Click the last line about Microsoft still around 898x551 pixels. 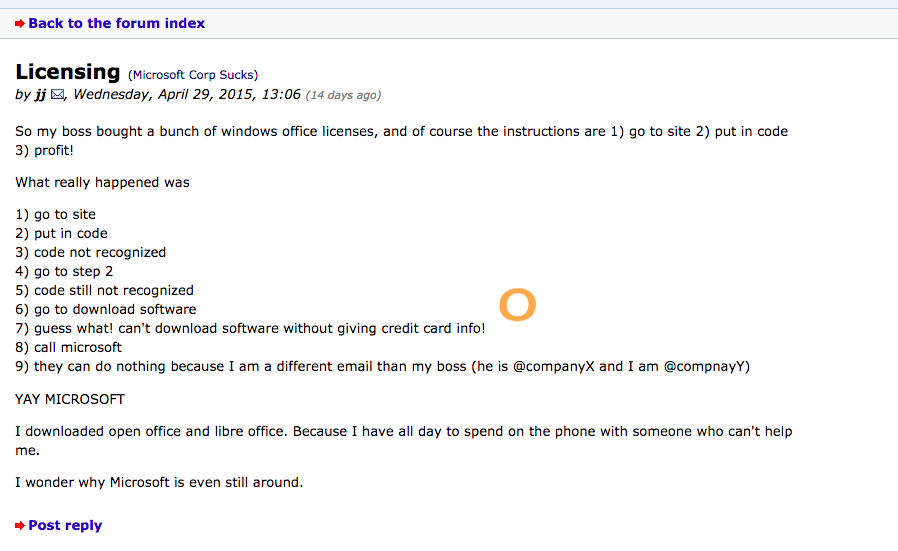click(x=159, y=482)
